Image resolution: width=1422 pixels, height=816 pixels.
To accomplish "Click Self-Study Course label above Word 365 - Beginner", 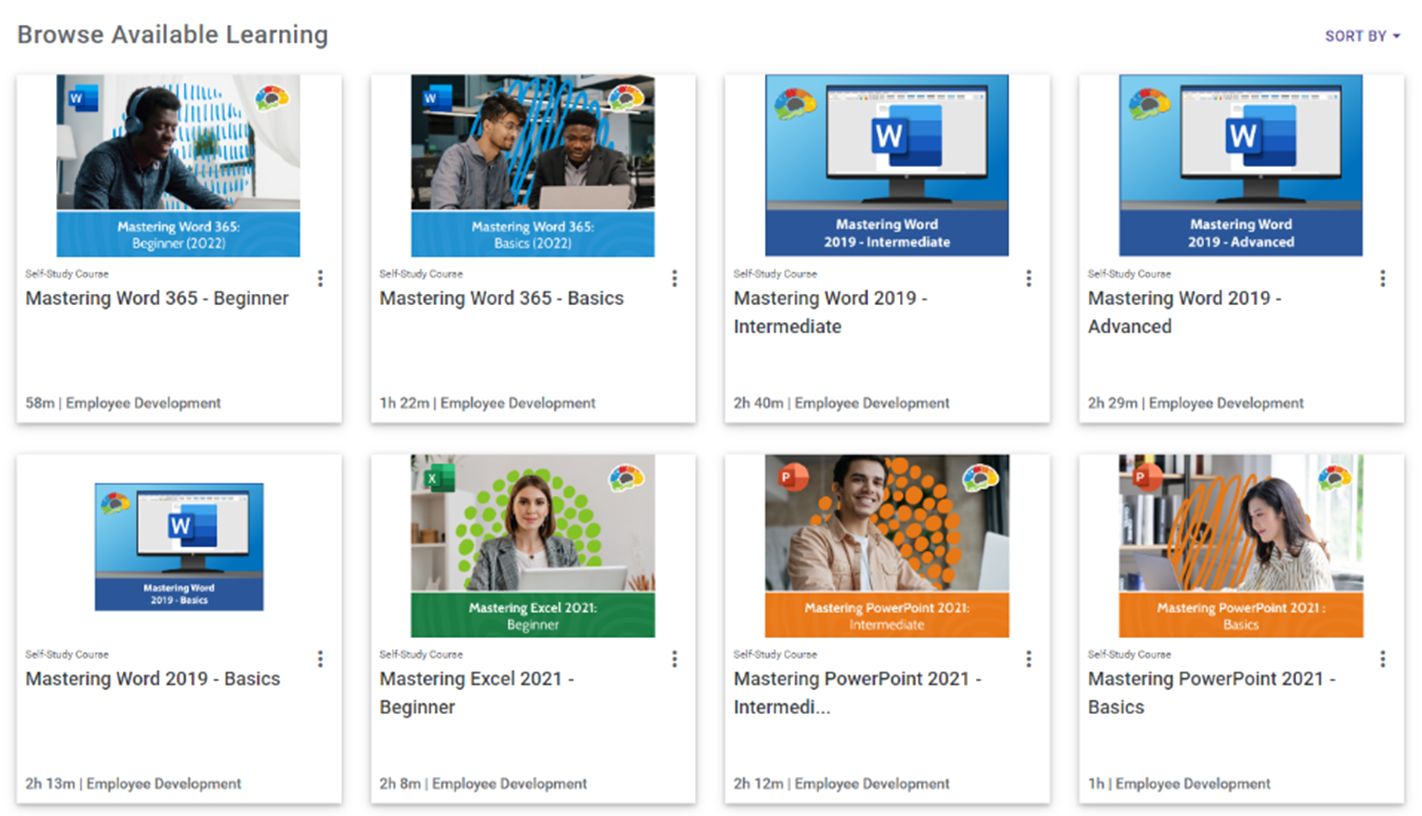I will pos(68,273).
